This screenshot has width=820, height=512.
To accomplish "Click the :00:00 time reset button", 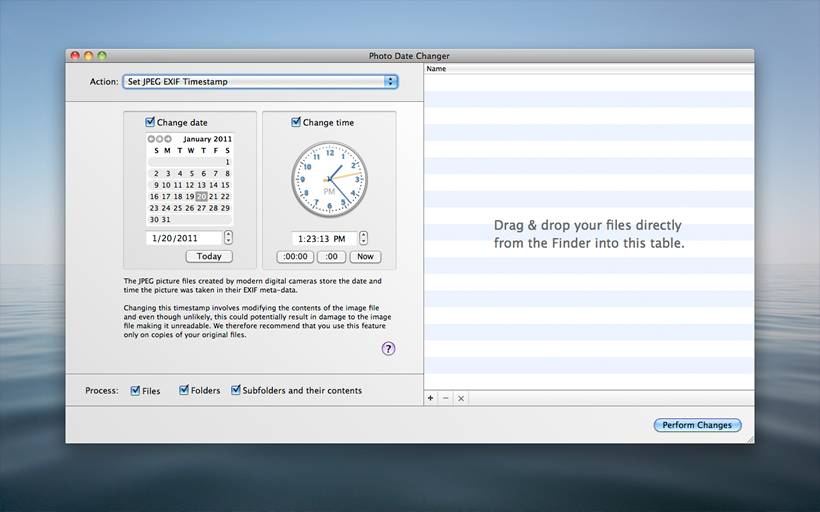I will (295, 257).
